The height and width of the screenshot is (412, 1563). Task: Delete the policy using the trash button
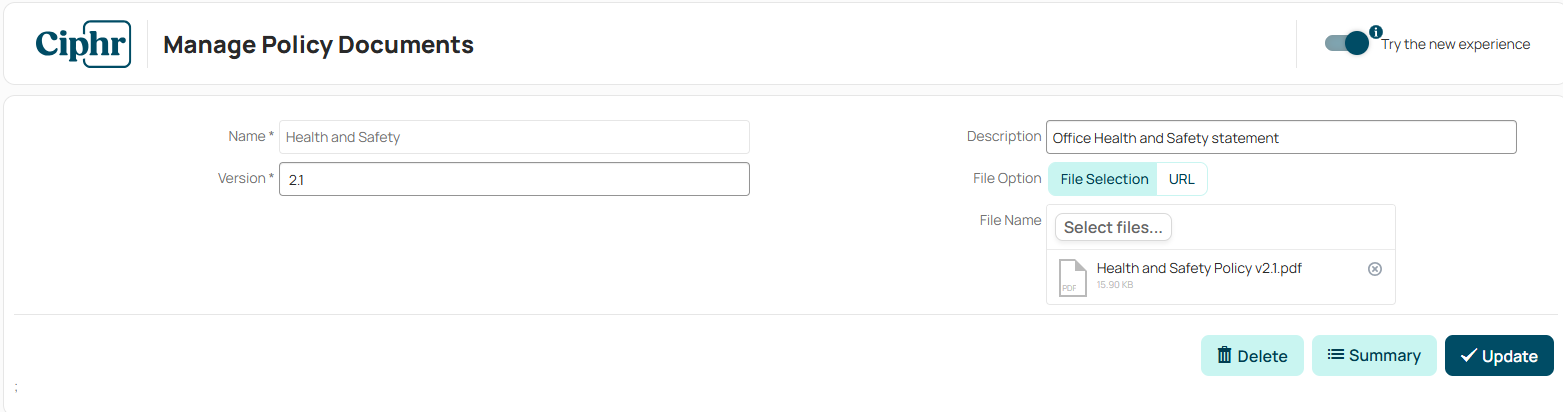point(1252,355)
